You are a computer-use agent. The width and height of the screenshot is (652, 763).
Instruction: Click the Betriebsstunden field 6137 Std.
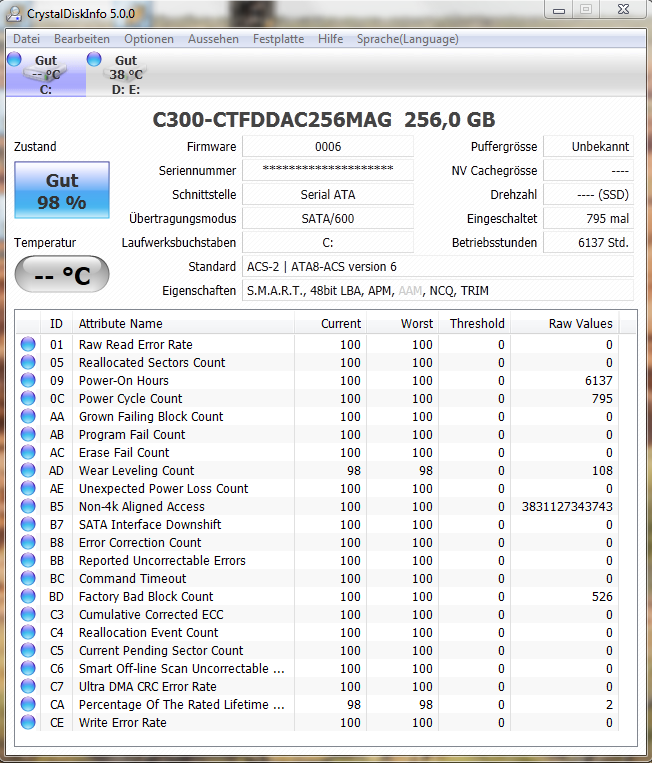588,242
